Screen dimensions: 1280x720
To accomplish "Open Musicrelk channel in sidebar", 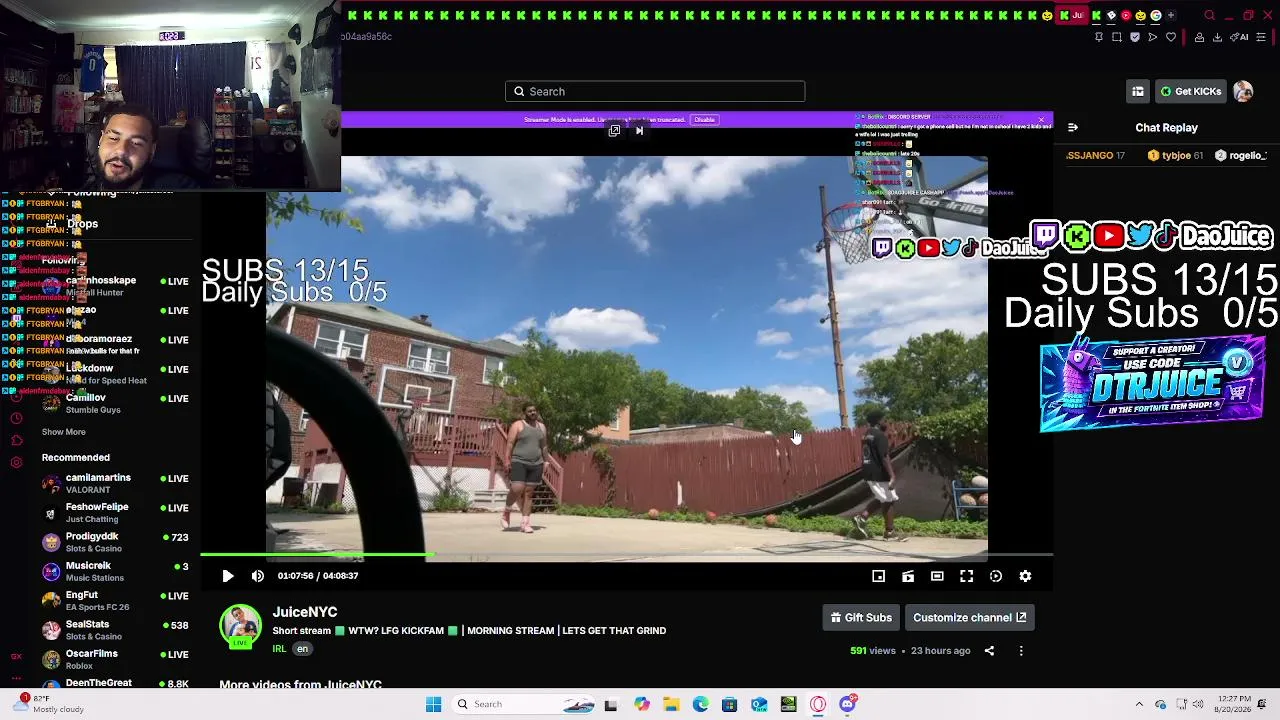I will 115,571.
